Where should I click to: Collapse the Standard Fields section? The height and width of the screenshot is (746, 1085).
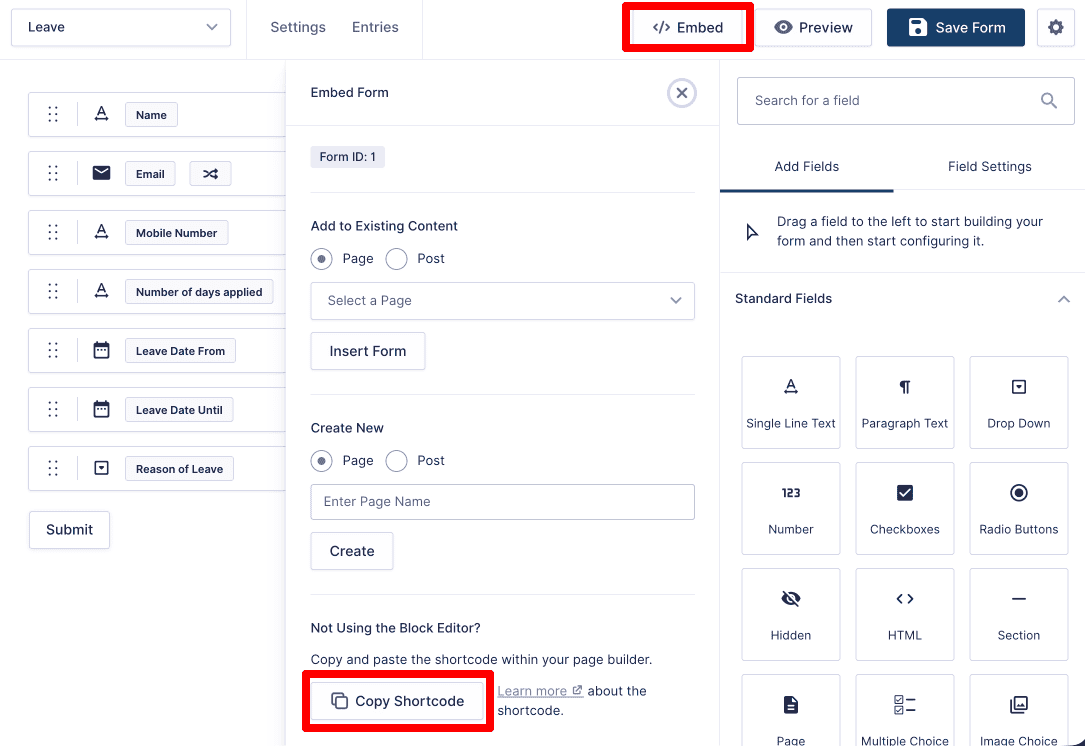pyautogui.click(x=1064, y=299)
